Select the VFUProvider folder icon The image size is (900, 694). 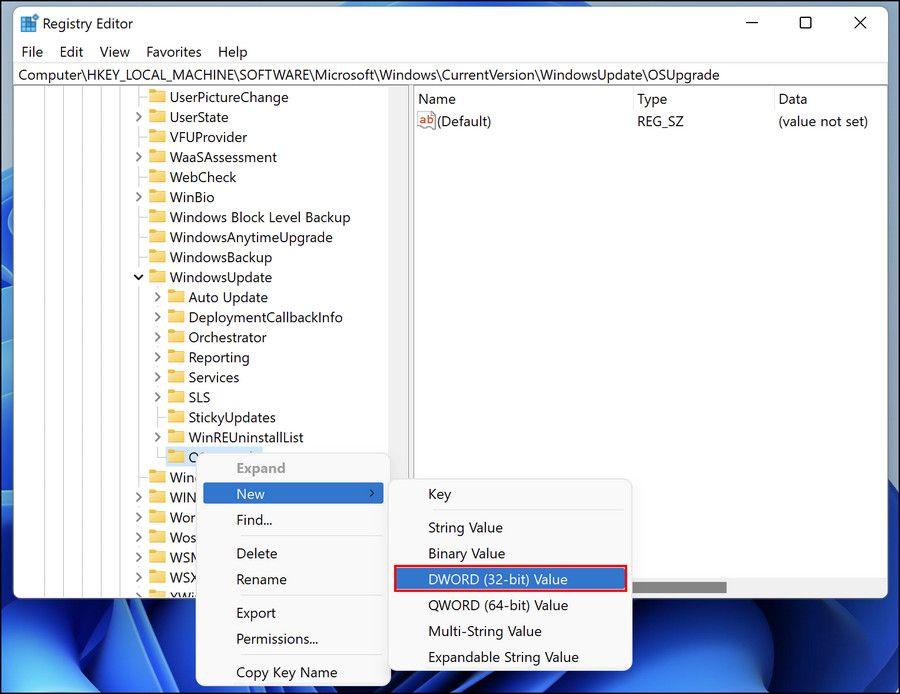[x=157, y=137]
